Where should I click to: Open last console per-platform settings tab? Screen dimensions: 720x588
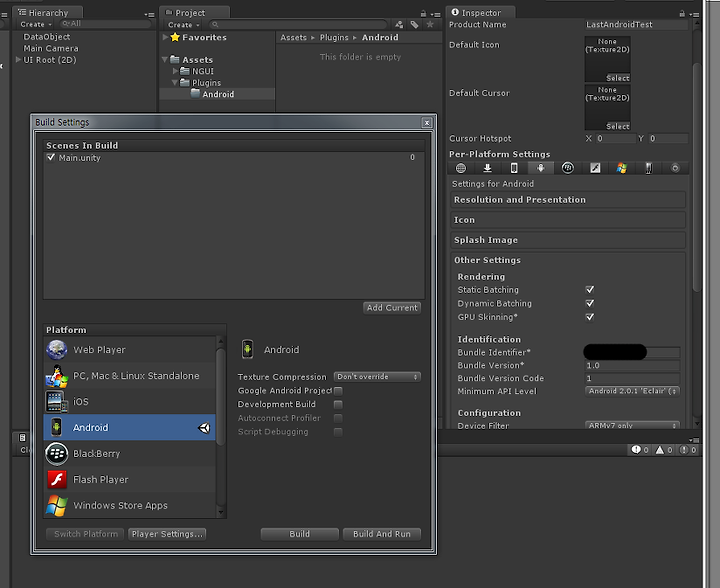coord(675,168)
